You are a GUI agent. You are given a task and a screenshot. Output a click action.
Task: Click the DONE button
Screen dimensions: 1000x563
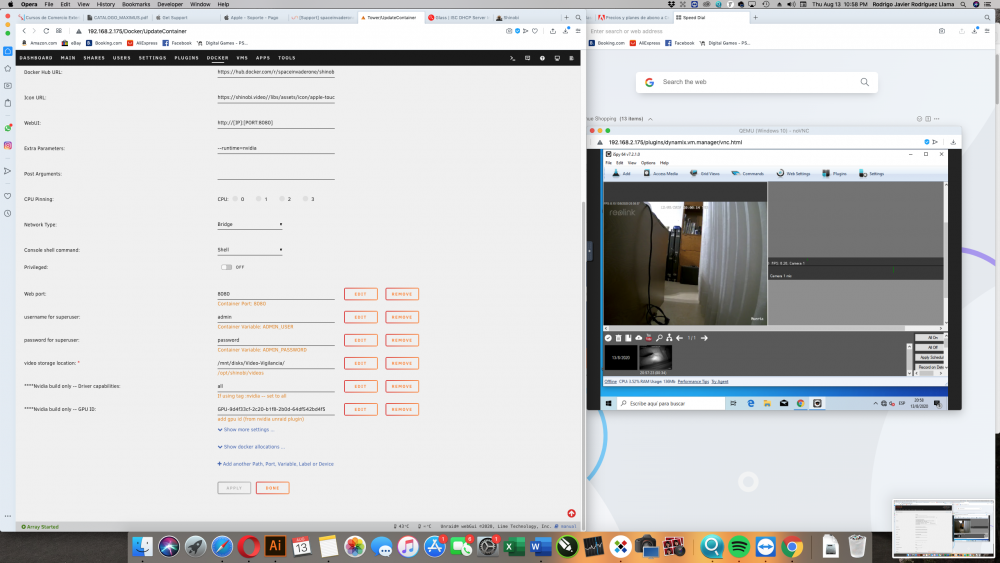click(x=272, y=488)
